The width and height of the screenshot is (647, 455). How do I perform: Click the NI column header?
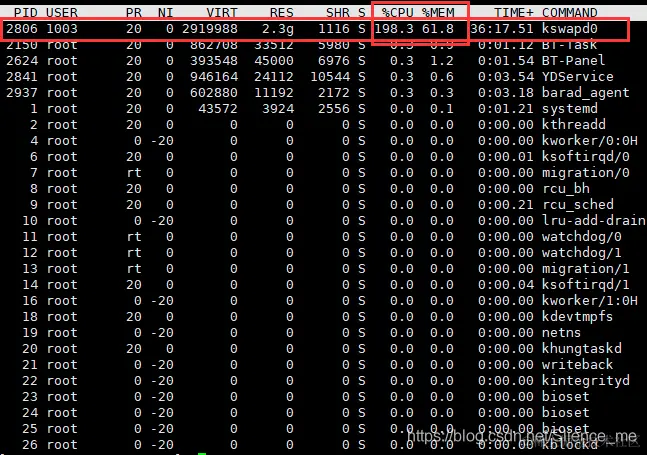click(x=165, y=12)
